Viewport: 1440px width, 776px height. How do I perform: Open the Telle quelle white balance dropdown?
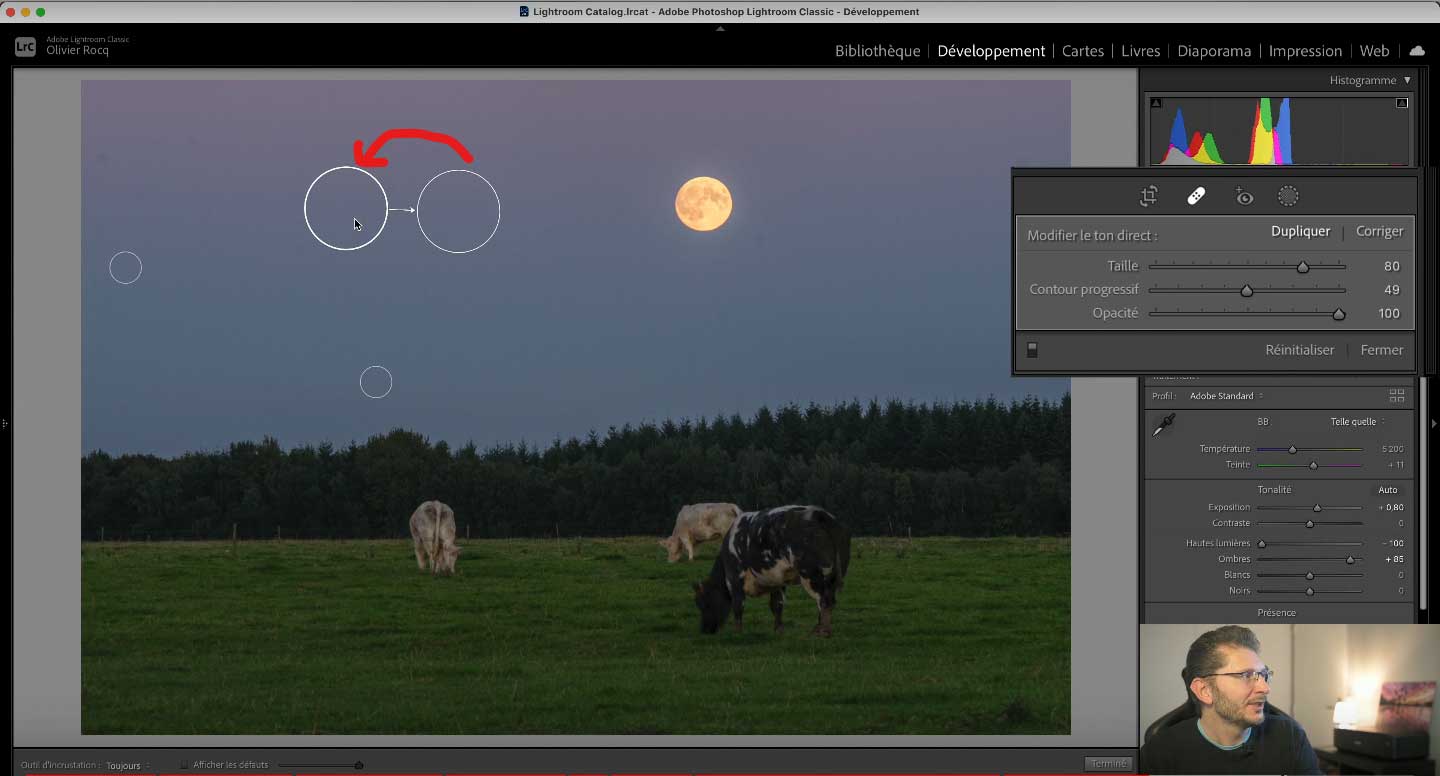[1357, 422]
